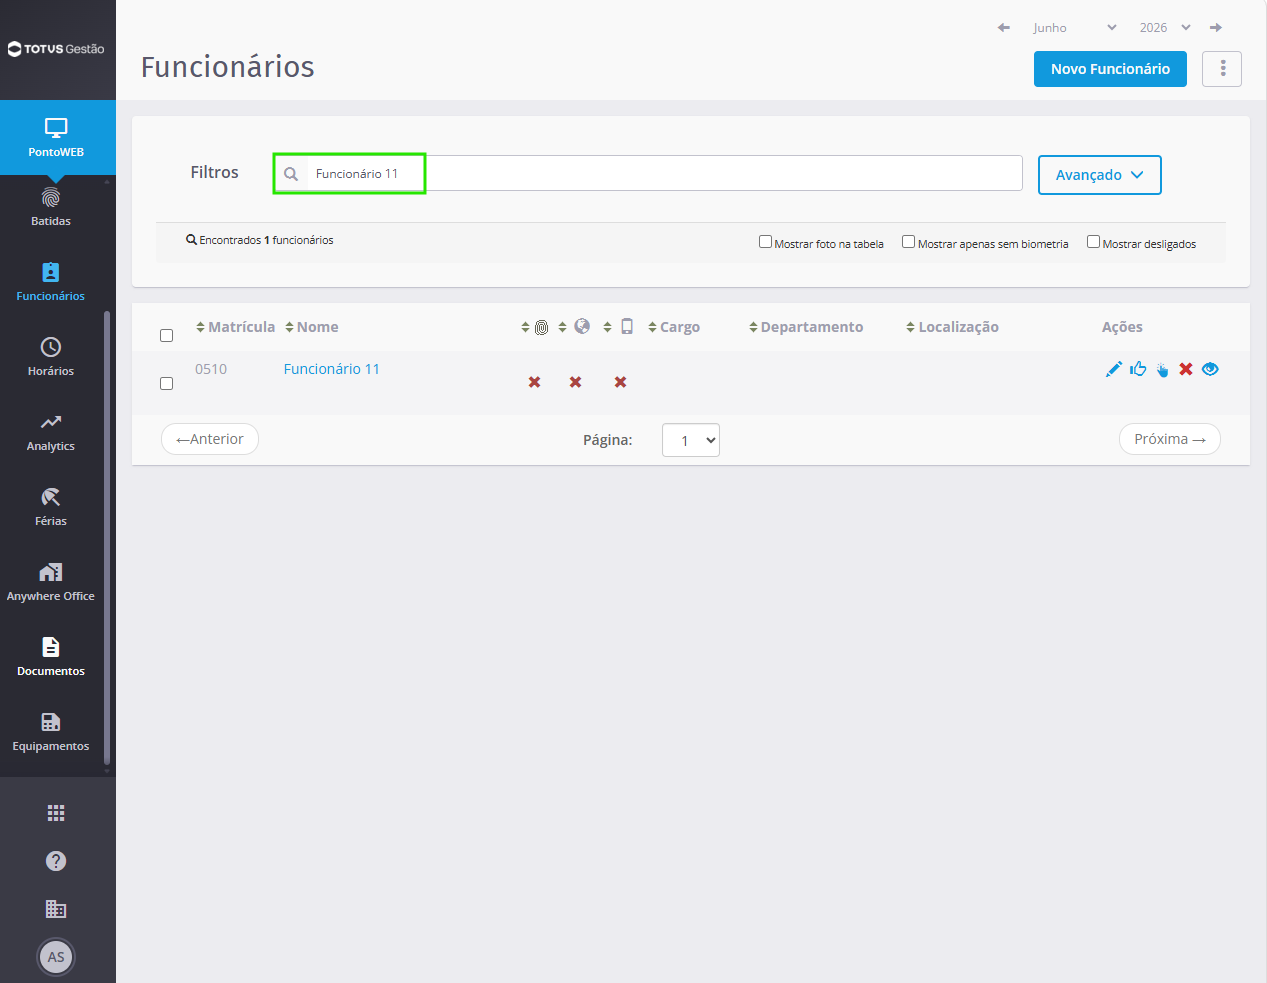Screen dimensions: 1267x983
Task: Enable Mostrar desligados checkbox
Action: pyautogui.click(x=1093, y=242)
